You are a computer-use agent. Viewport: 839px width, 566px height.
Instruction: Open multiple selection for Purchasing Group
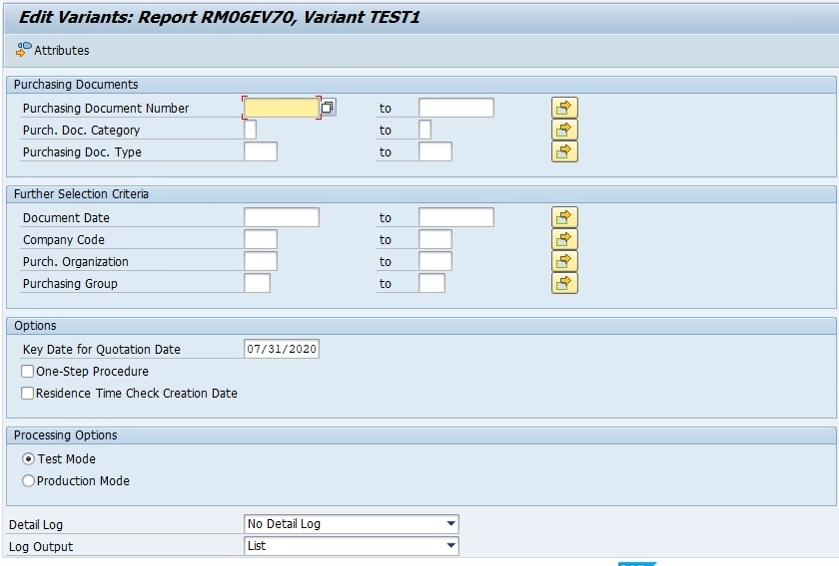(x=565, y=284)
